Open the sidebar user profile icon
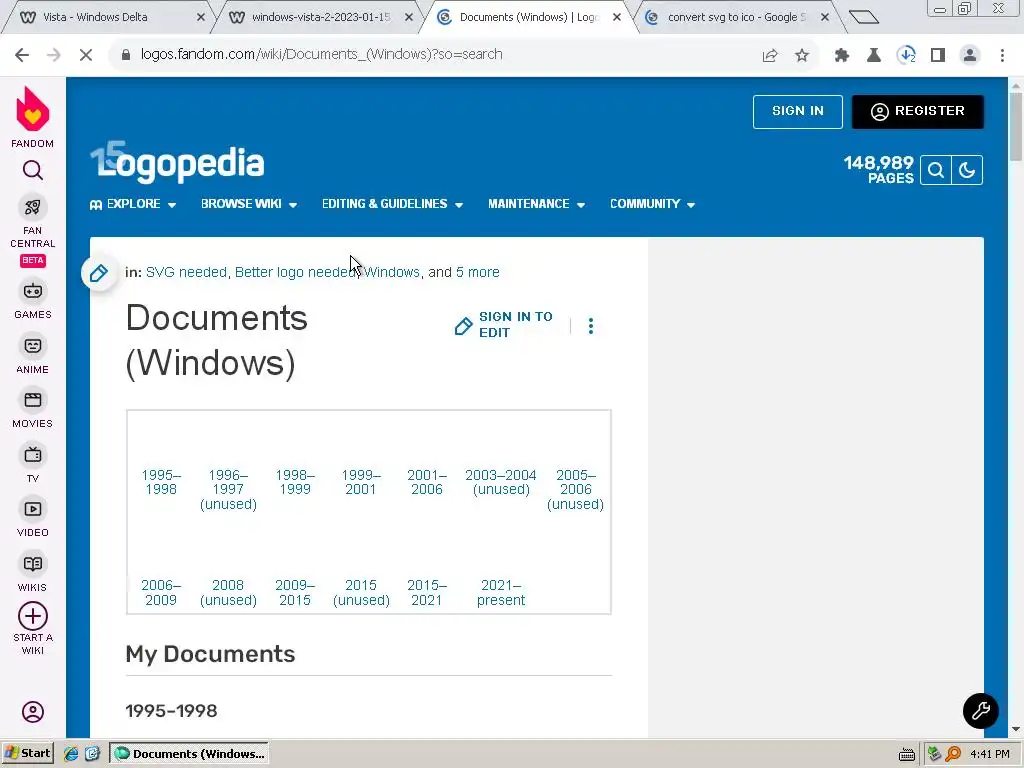 (x=33, y=711)
